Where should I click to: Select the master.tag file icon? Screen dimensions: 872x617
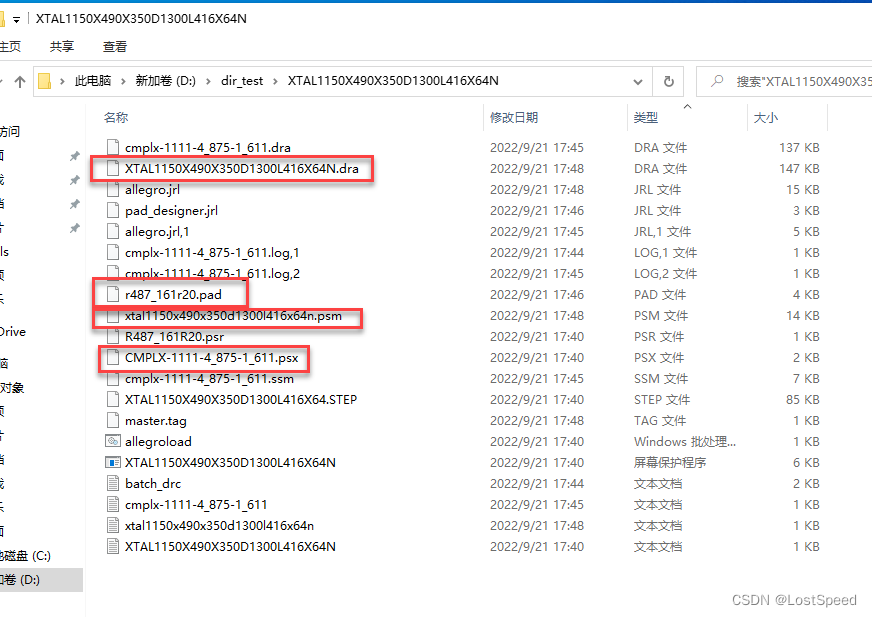point(112,420)
